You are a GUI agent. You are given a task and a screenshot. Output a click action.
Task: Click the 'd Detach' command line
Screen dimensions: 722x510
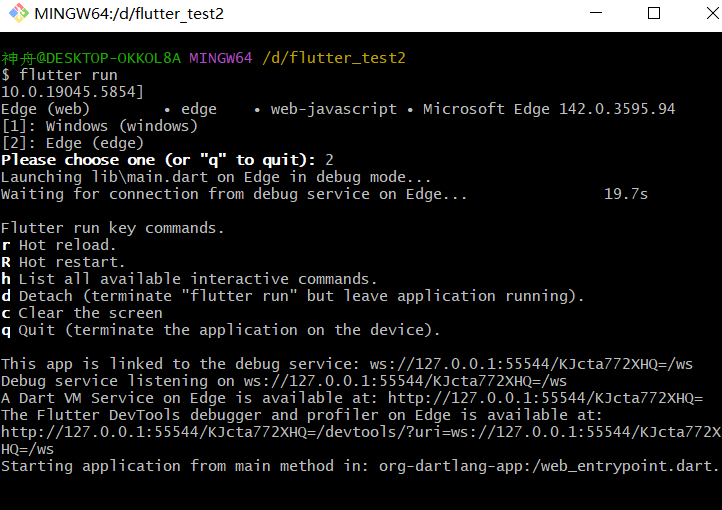tap(292, 296)
